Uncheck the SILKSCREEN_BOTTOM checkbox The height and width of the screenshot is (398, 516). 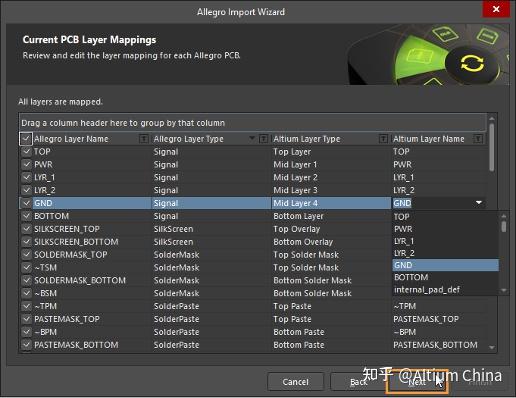26,242
